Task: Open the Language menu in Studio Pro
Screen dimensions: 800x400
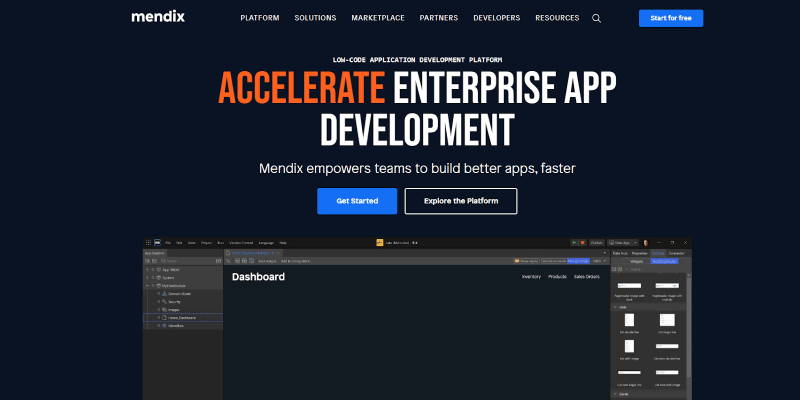Action: [266, 243]
